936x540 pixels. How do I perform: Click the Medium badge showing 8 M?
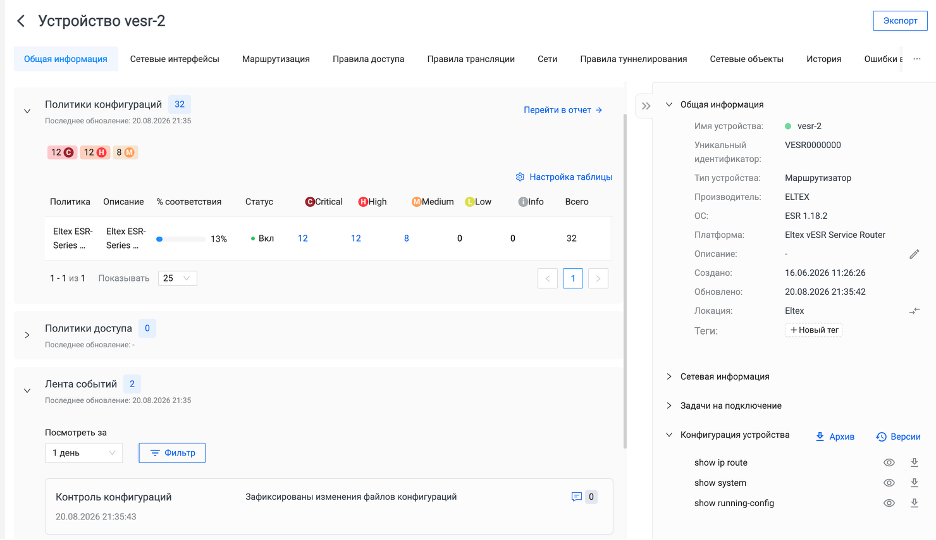pos(125,152)
